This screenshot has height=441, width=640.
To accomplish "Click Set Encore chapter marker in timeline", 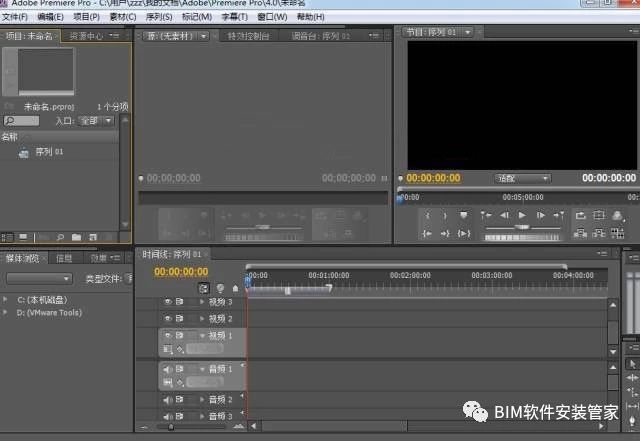I will (220, 288).
